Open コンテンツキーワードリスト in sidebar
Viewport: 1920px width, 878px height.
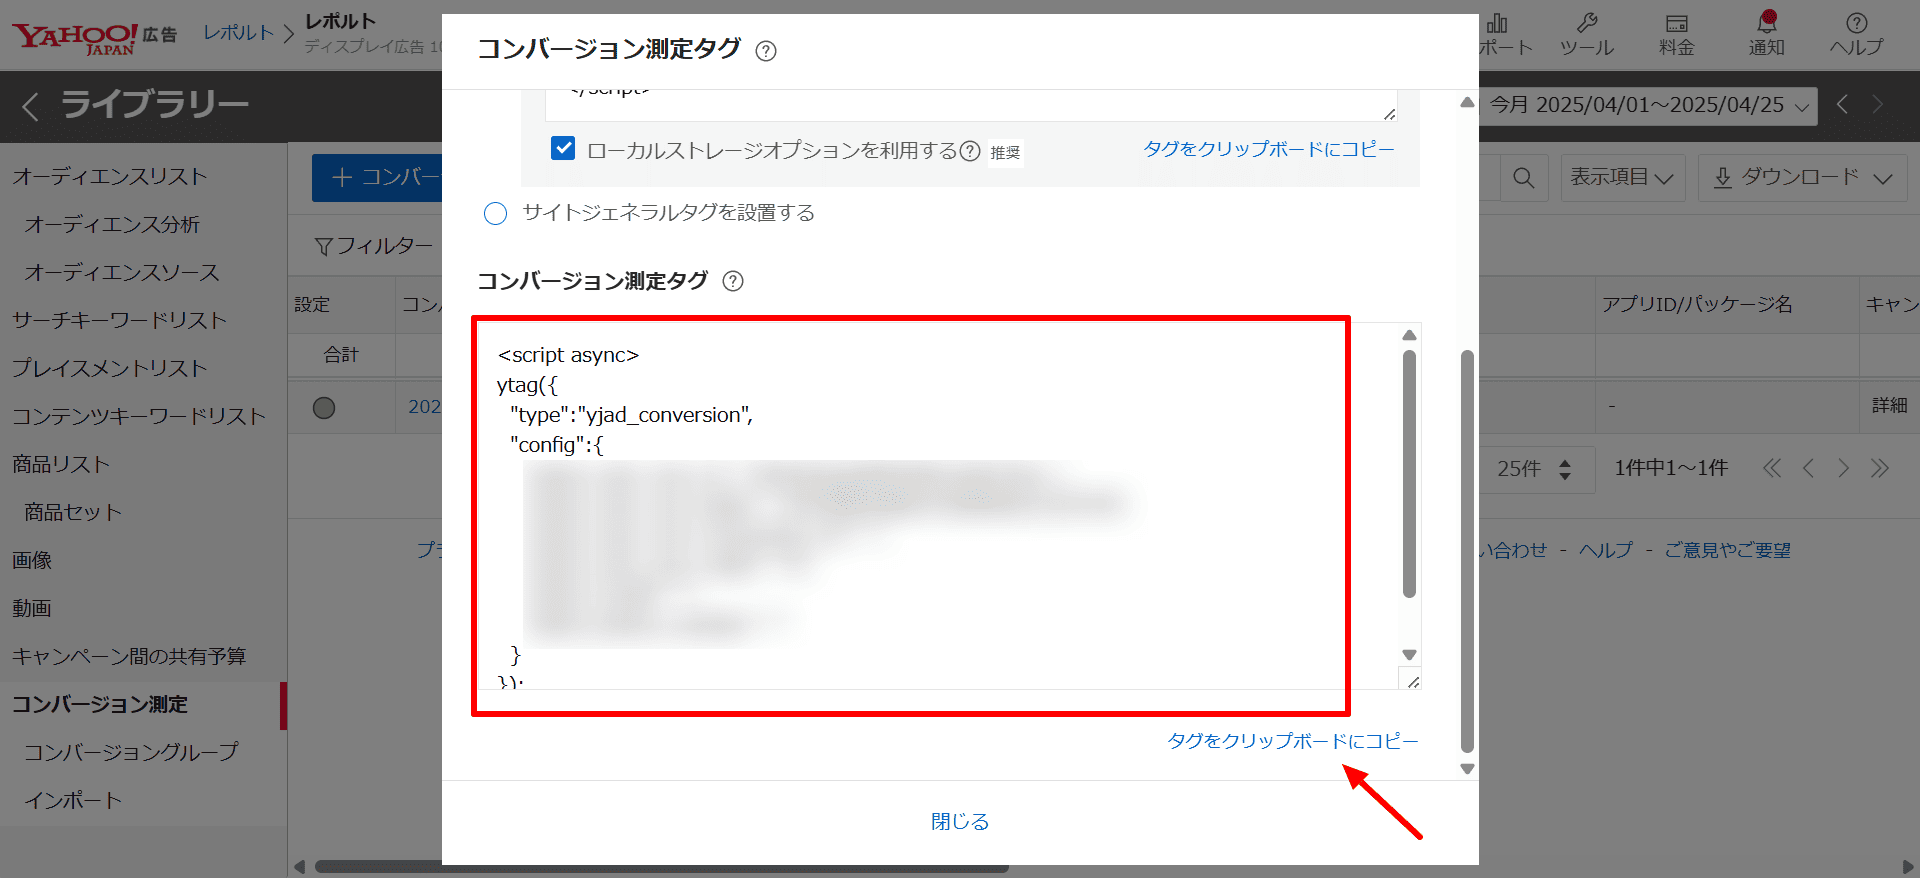click(139, 417)
